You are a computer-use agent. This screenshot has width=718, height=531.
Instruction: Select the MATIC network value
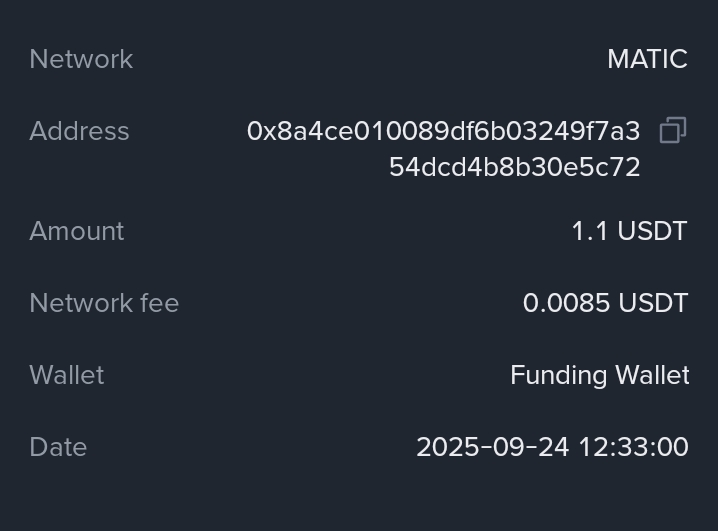647,59
